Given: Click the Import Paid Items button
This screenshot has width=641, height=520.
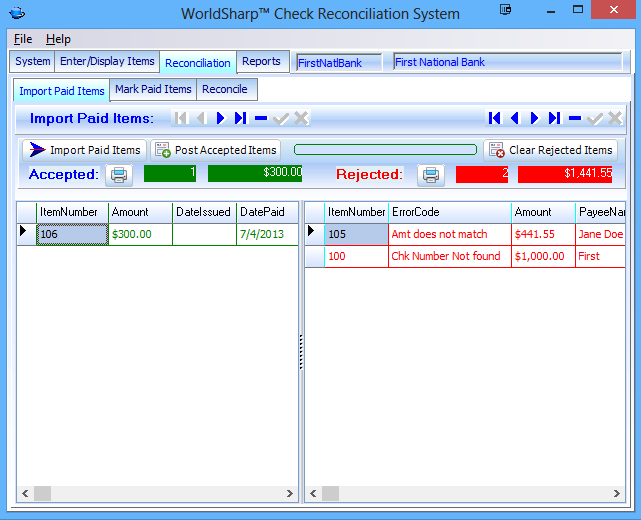Looking at the screenshot, I should click(x=85, y=150).
